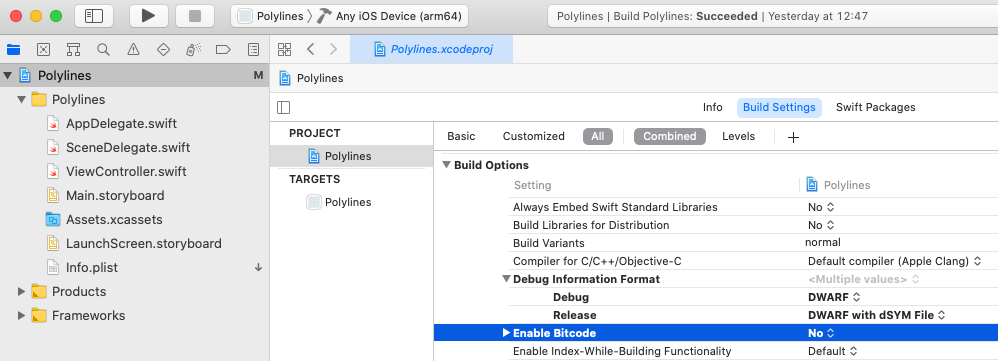
Task: Open the Source Control navigator
Action: 43,49
